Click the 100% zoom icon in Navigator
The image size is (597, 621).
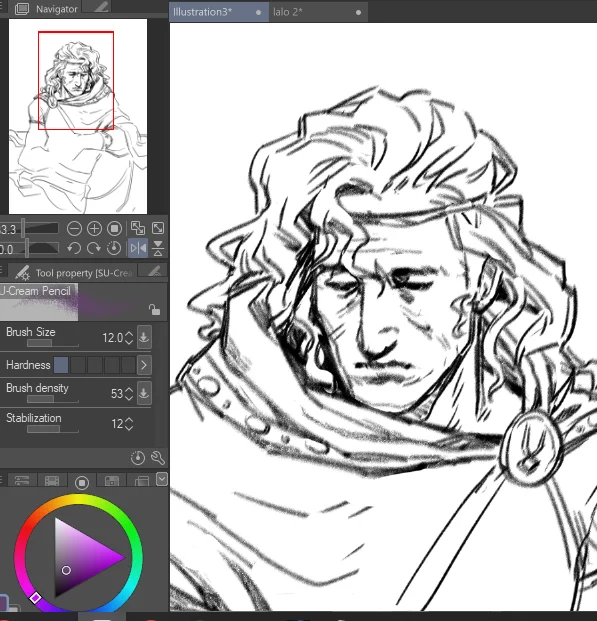point(114,229)
